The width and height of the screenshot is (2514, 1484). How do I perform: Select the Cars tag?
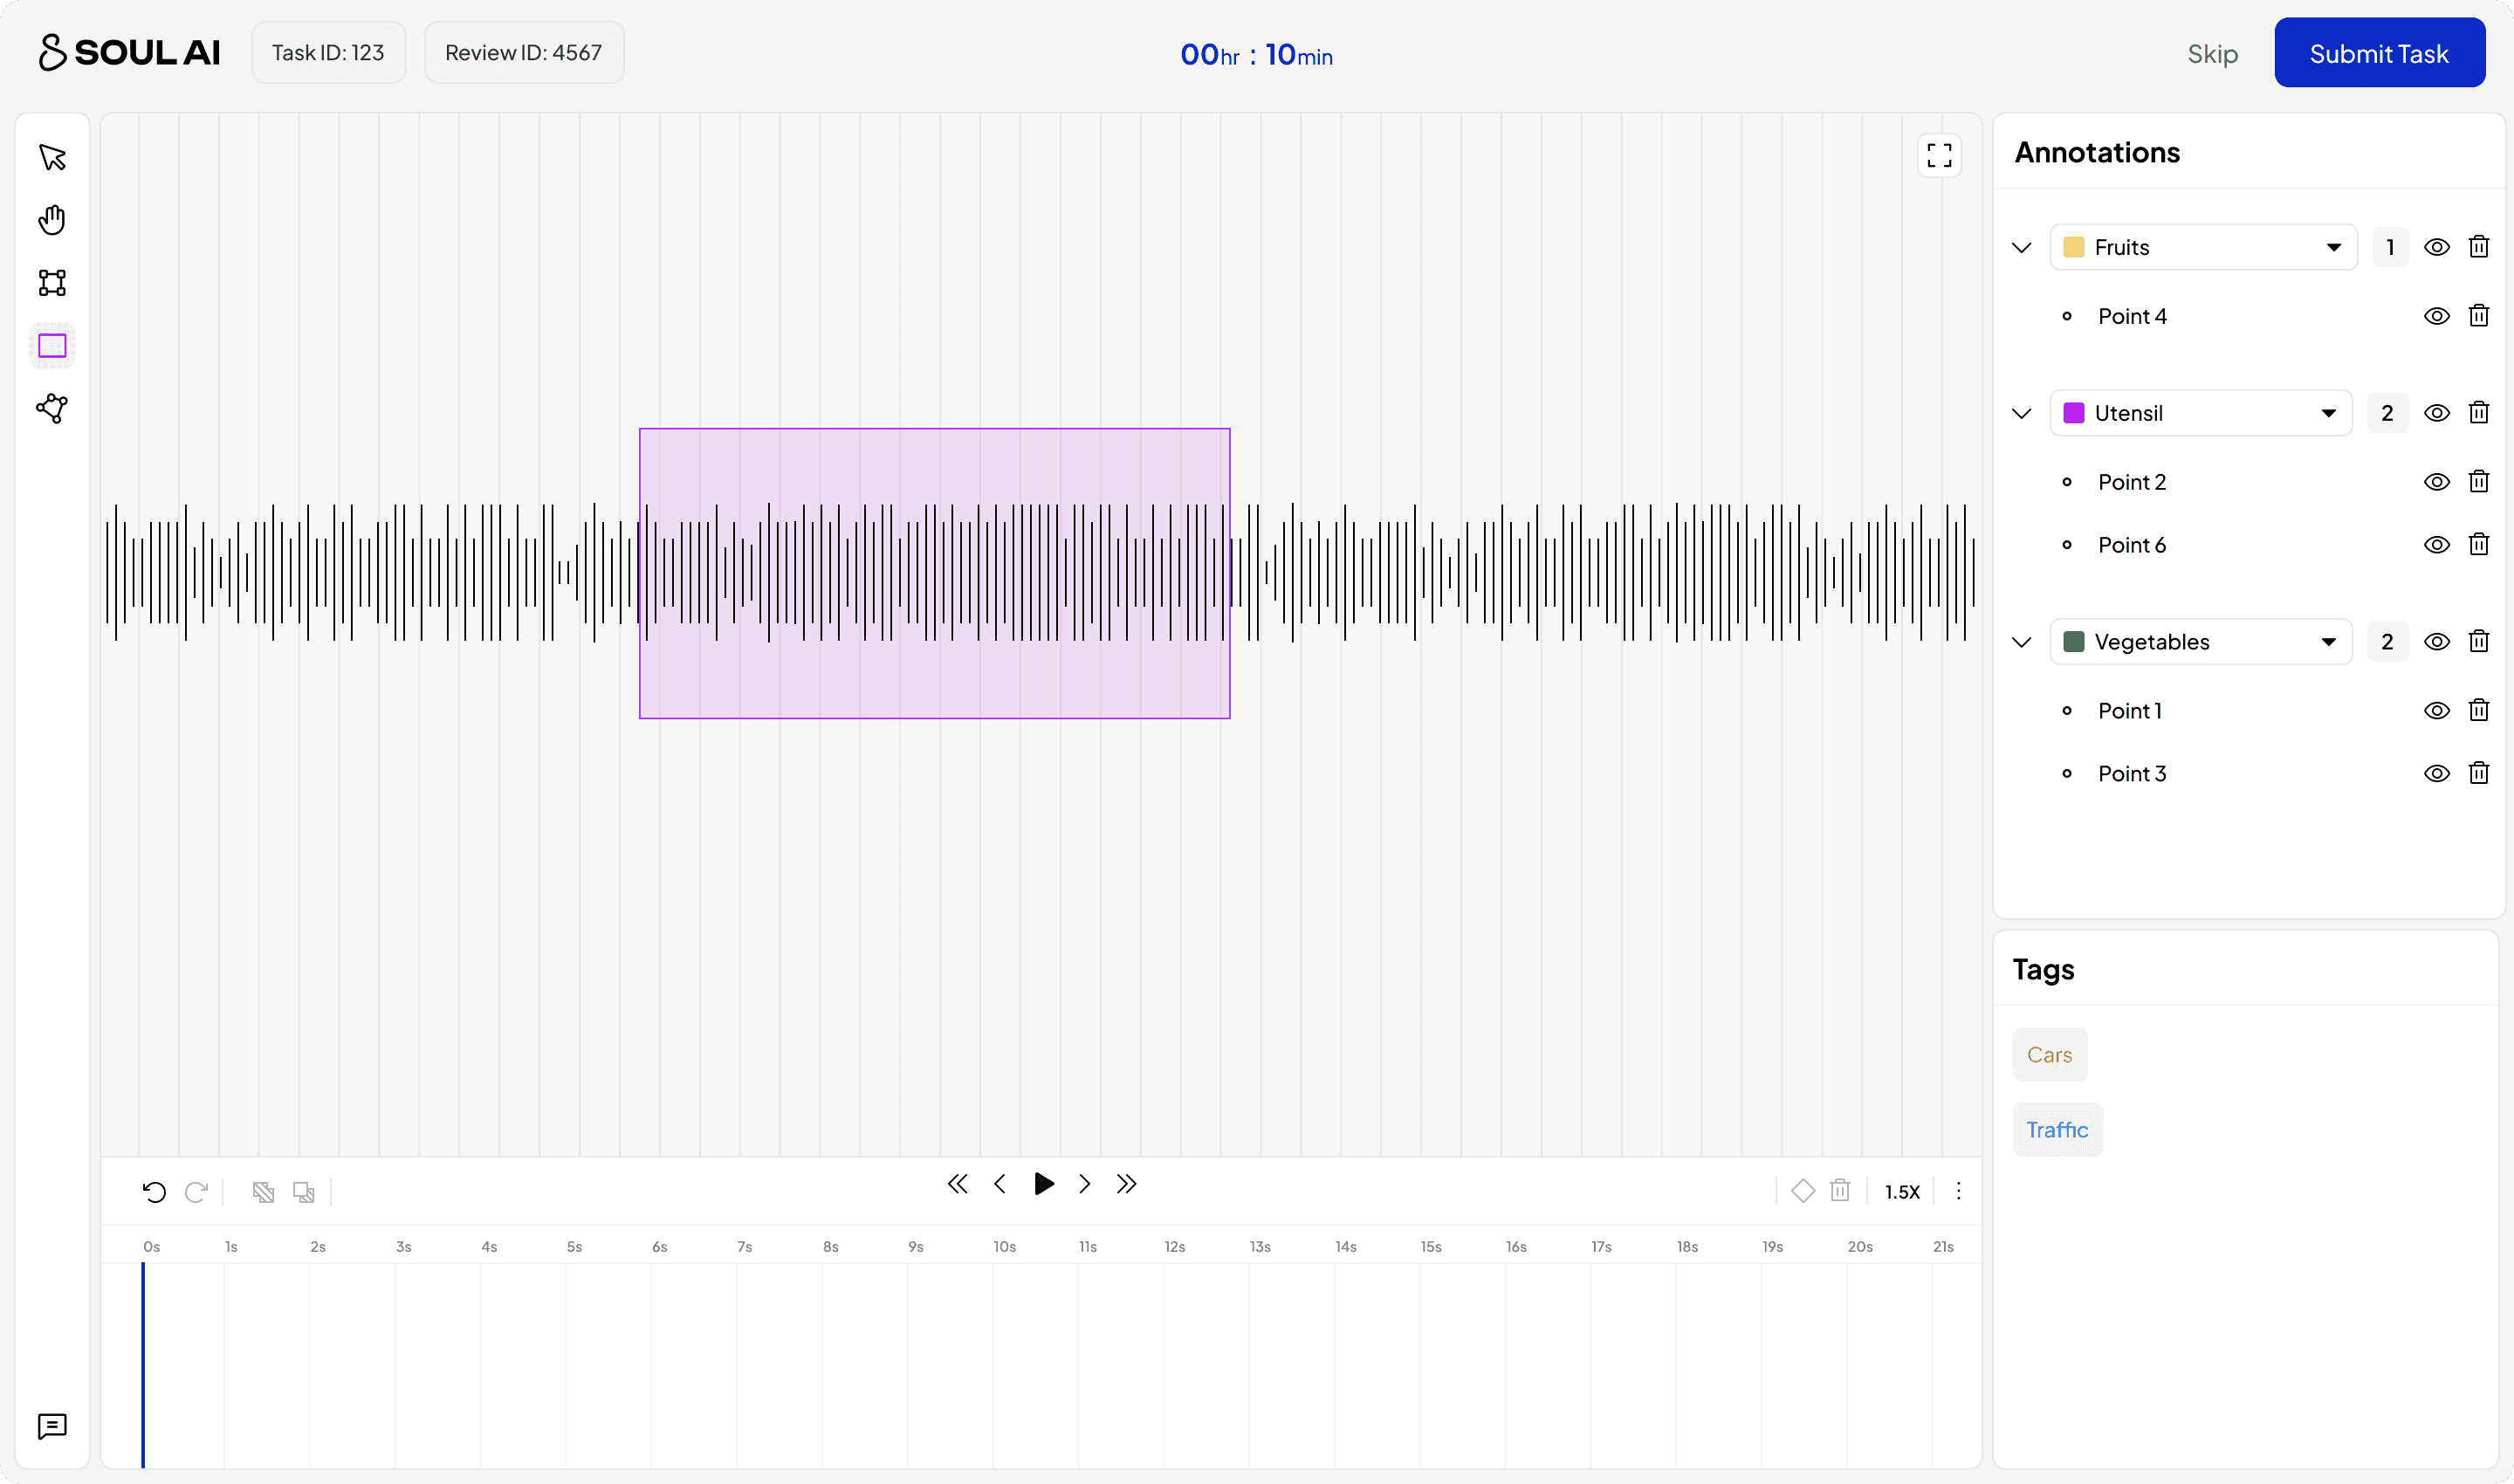click(2049, 1055)
